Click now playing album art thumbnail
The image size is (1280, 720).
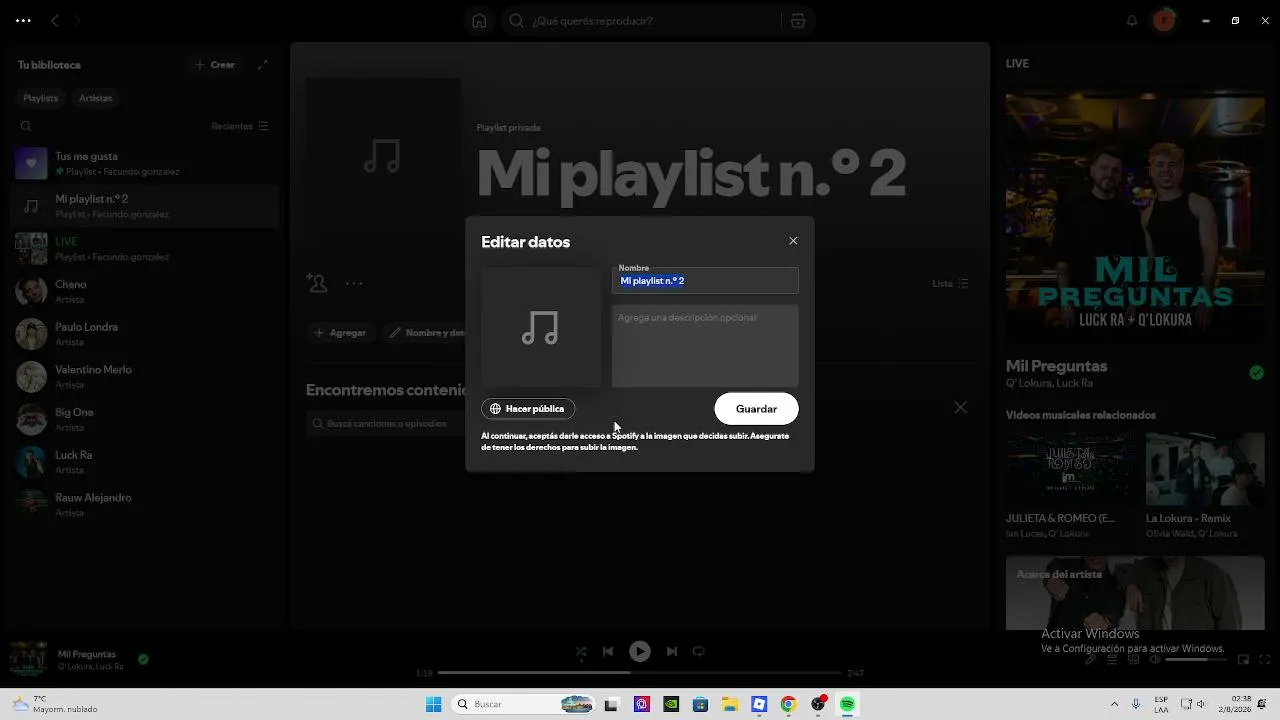tap(28, 660)
